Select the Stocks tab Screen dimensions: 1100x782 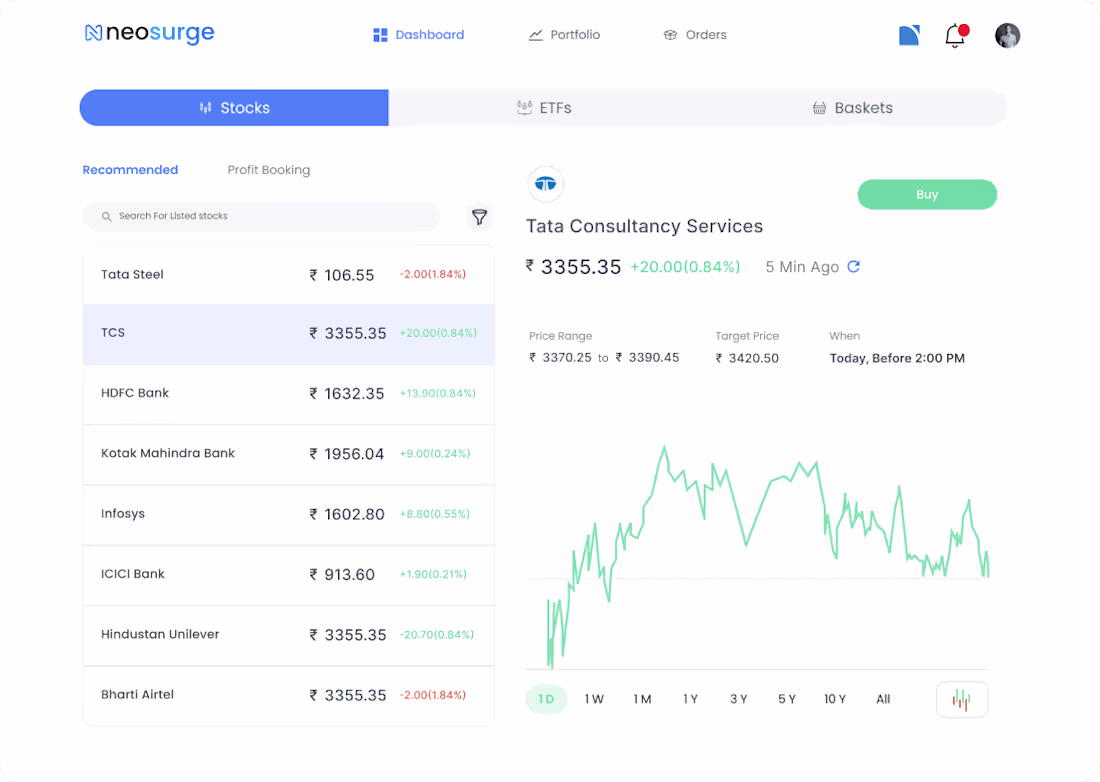[234, 108]
